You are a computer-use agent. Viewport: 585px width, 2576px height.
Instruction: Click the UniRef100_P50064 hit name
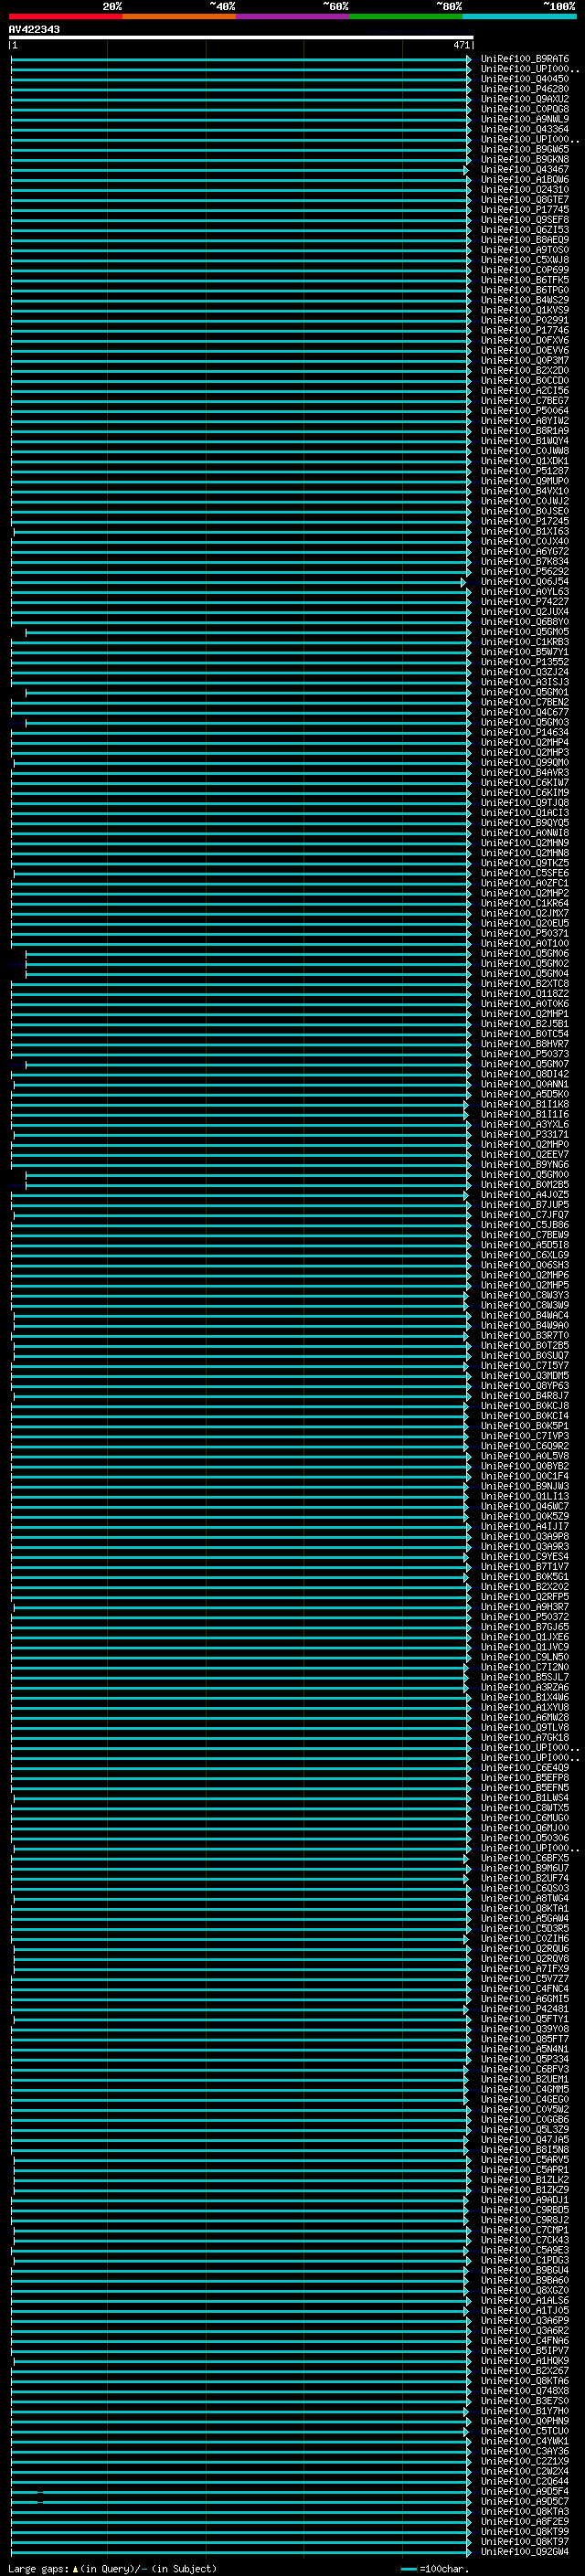[x=525, y=411]
